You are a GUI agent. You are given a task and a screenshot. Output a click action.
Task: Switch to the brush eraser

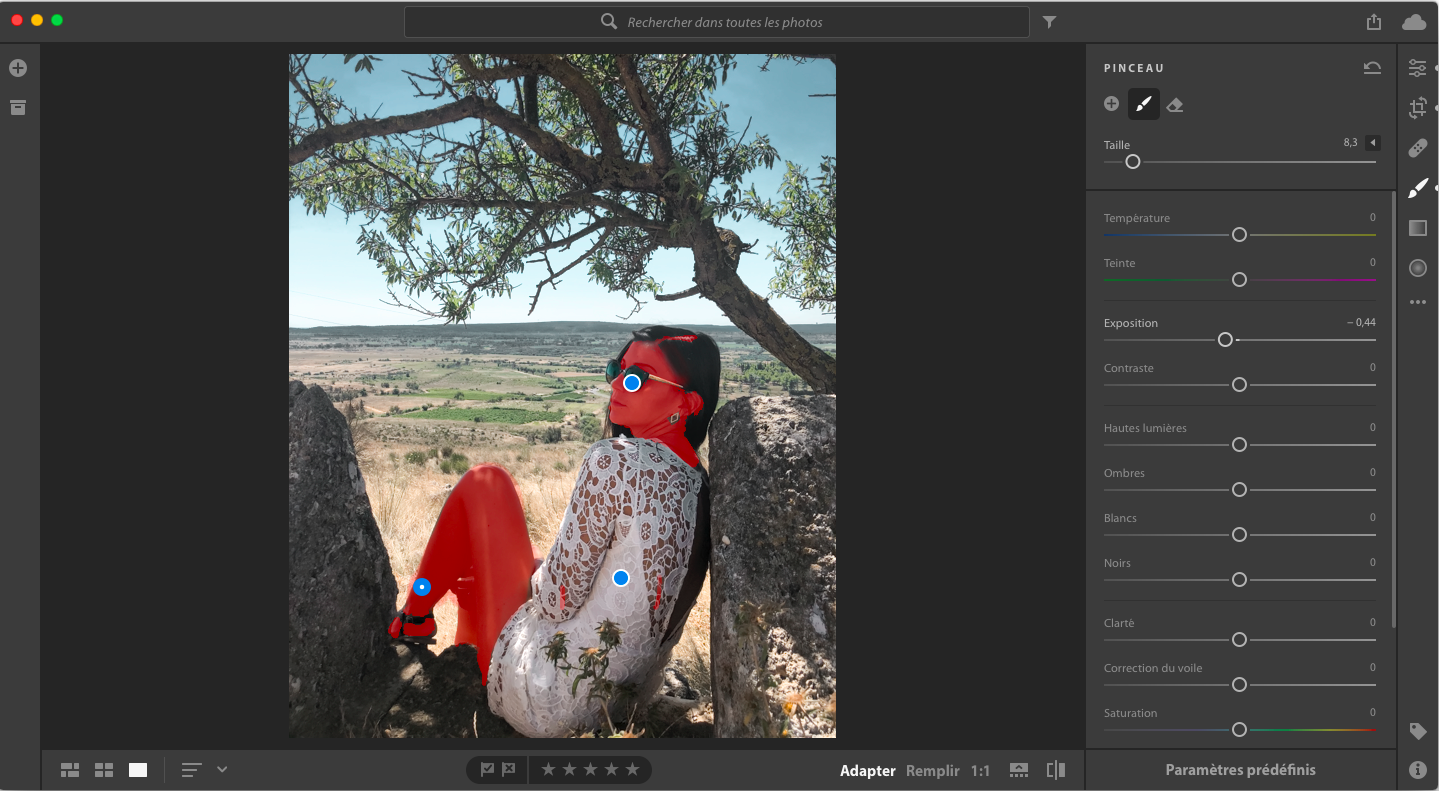pyautogui.click(x=1175, y=104)
